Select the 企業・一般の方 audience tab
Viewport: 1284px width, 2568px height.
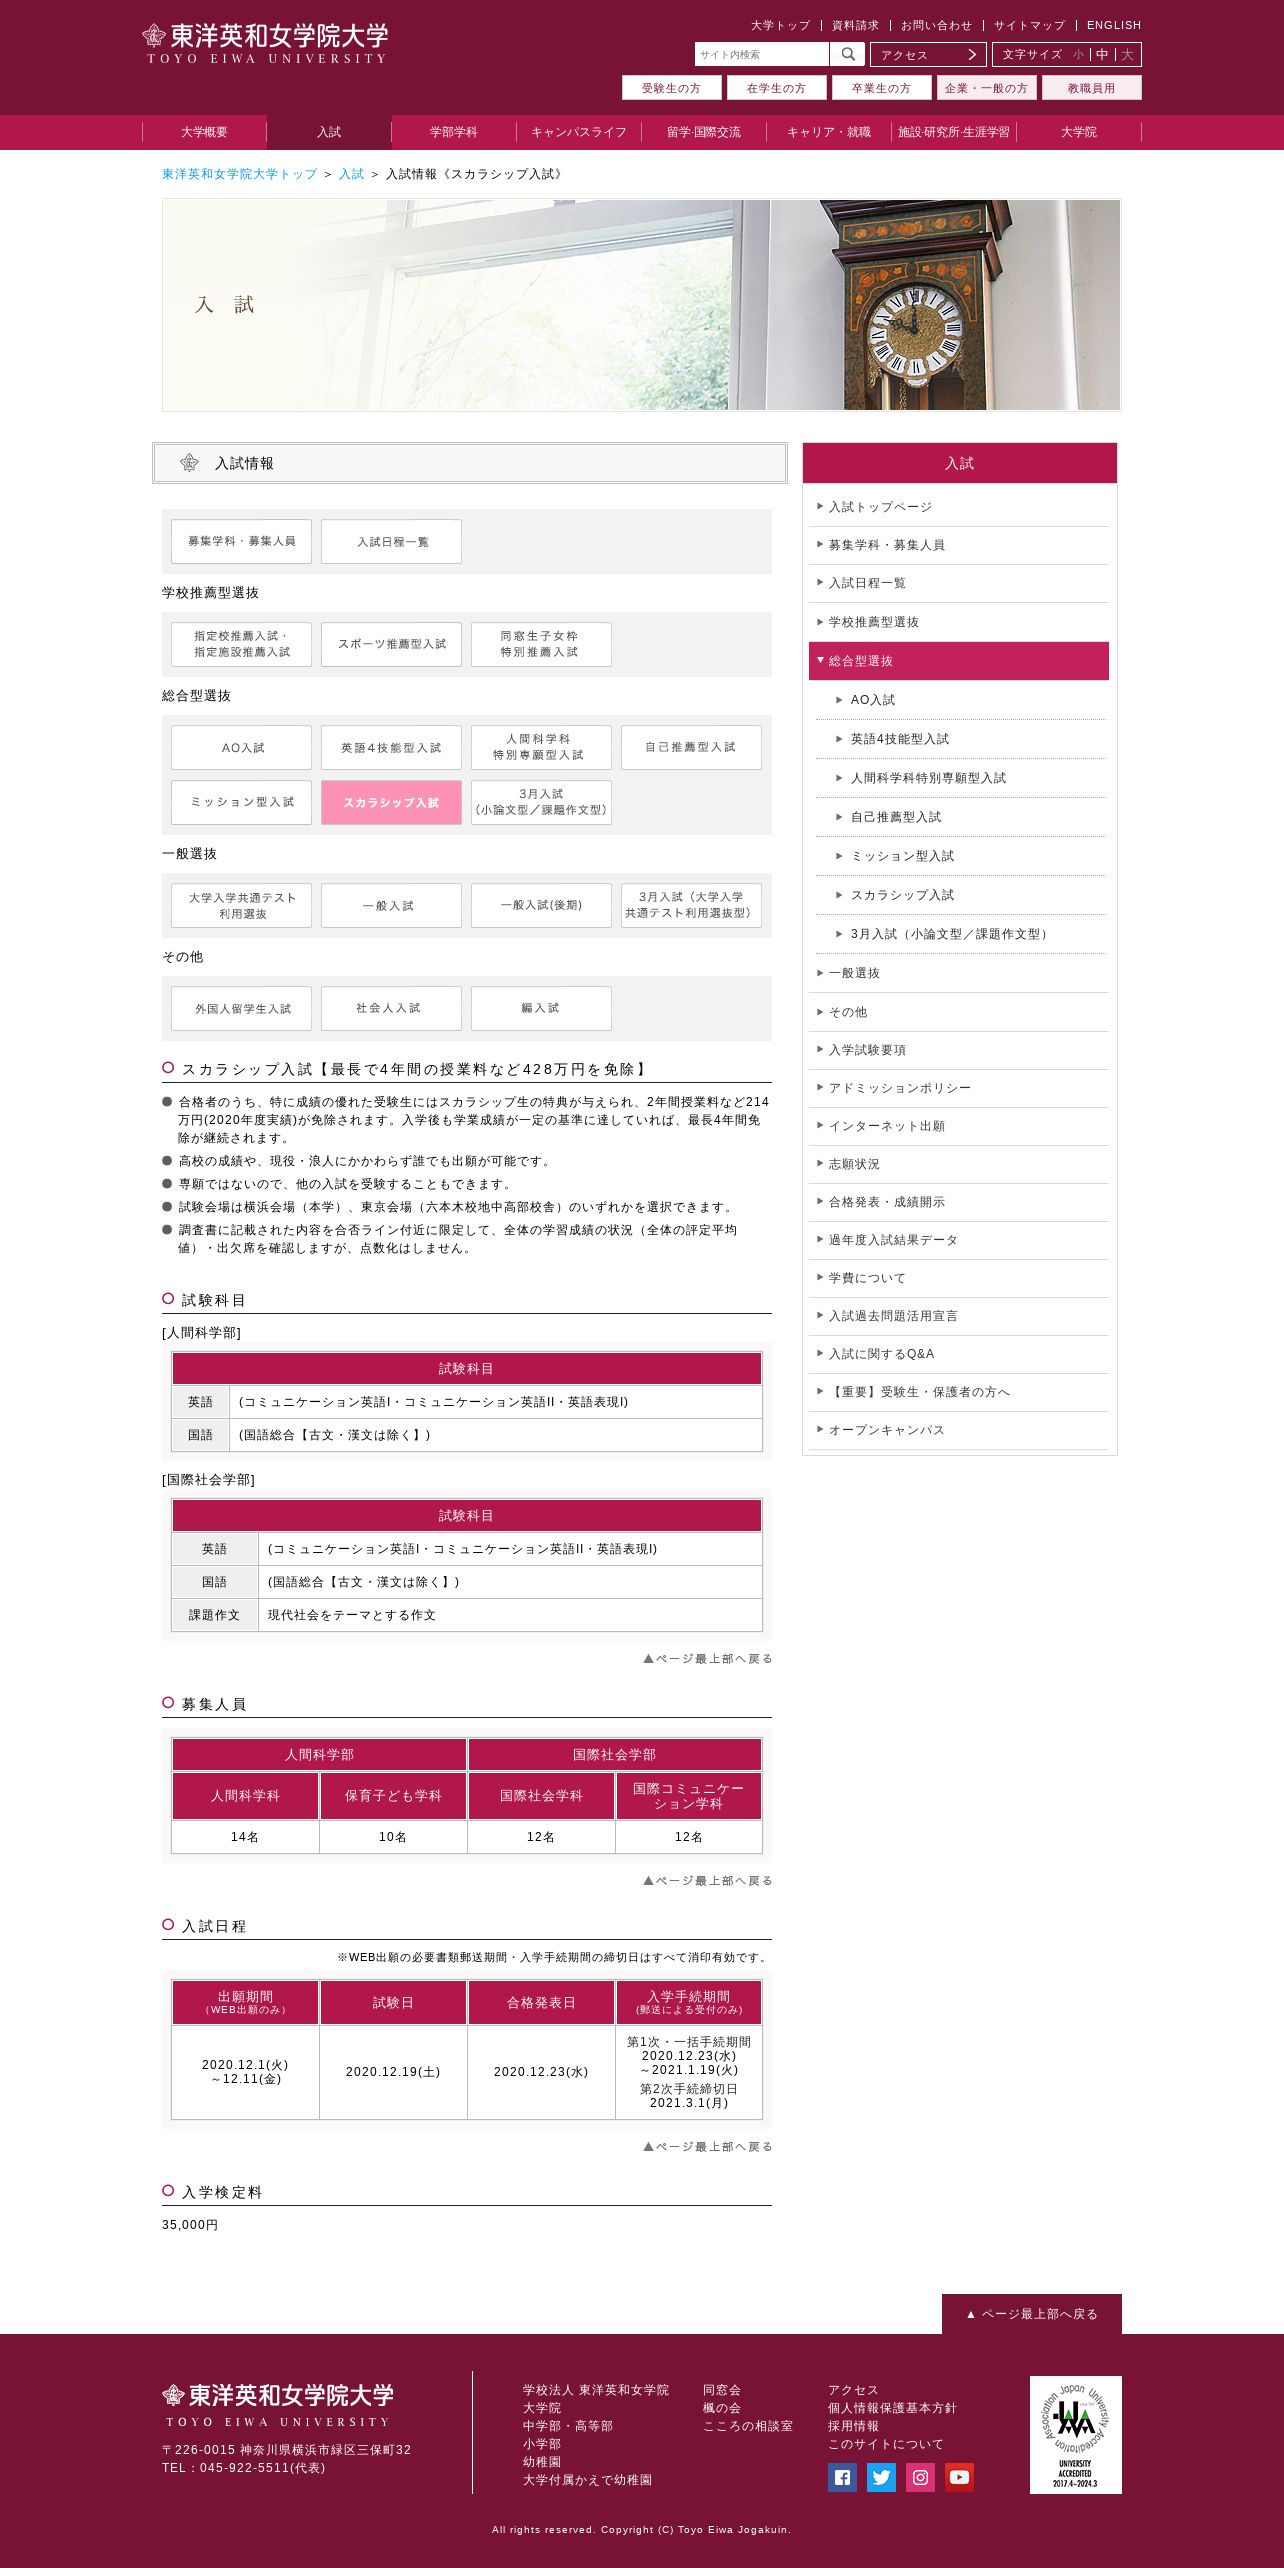[986, 88]
